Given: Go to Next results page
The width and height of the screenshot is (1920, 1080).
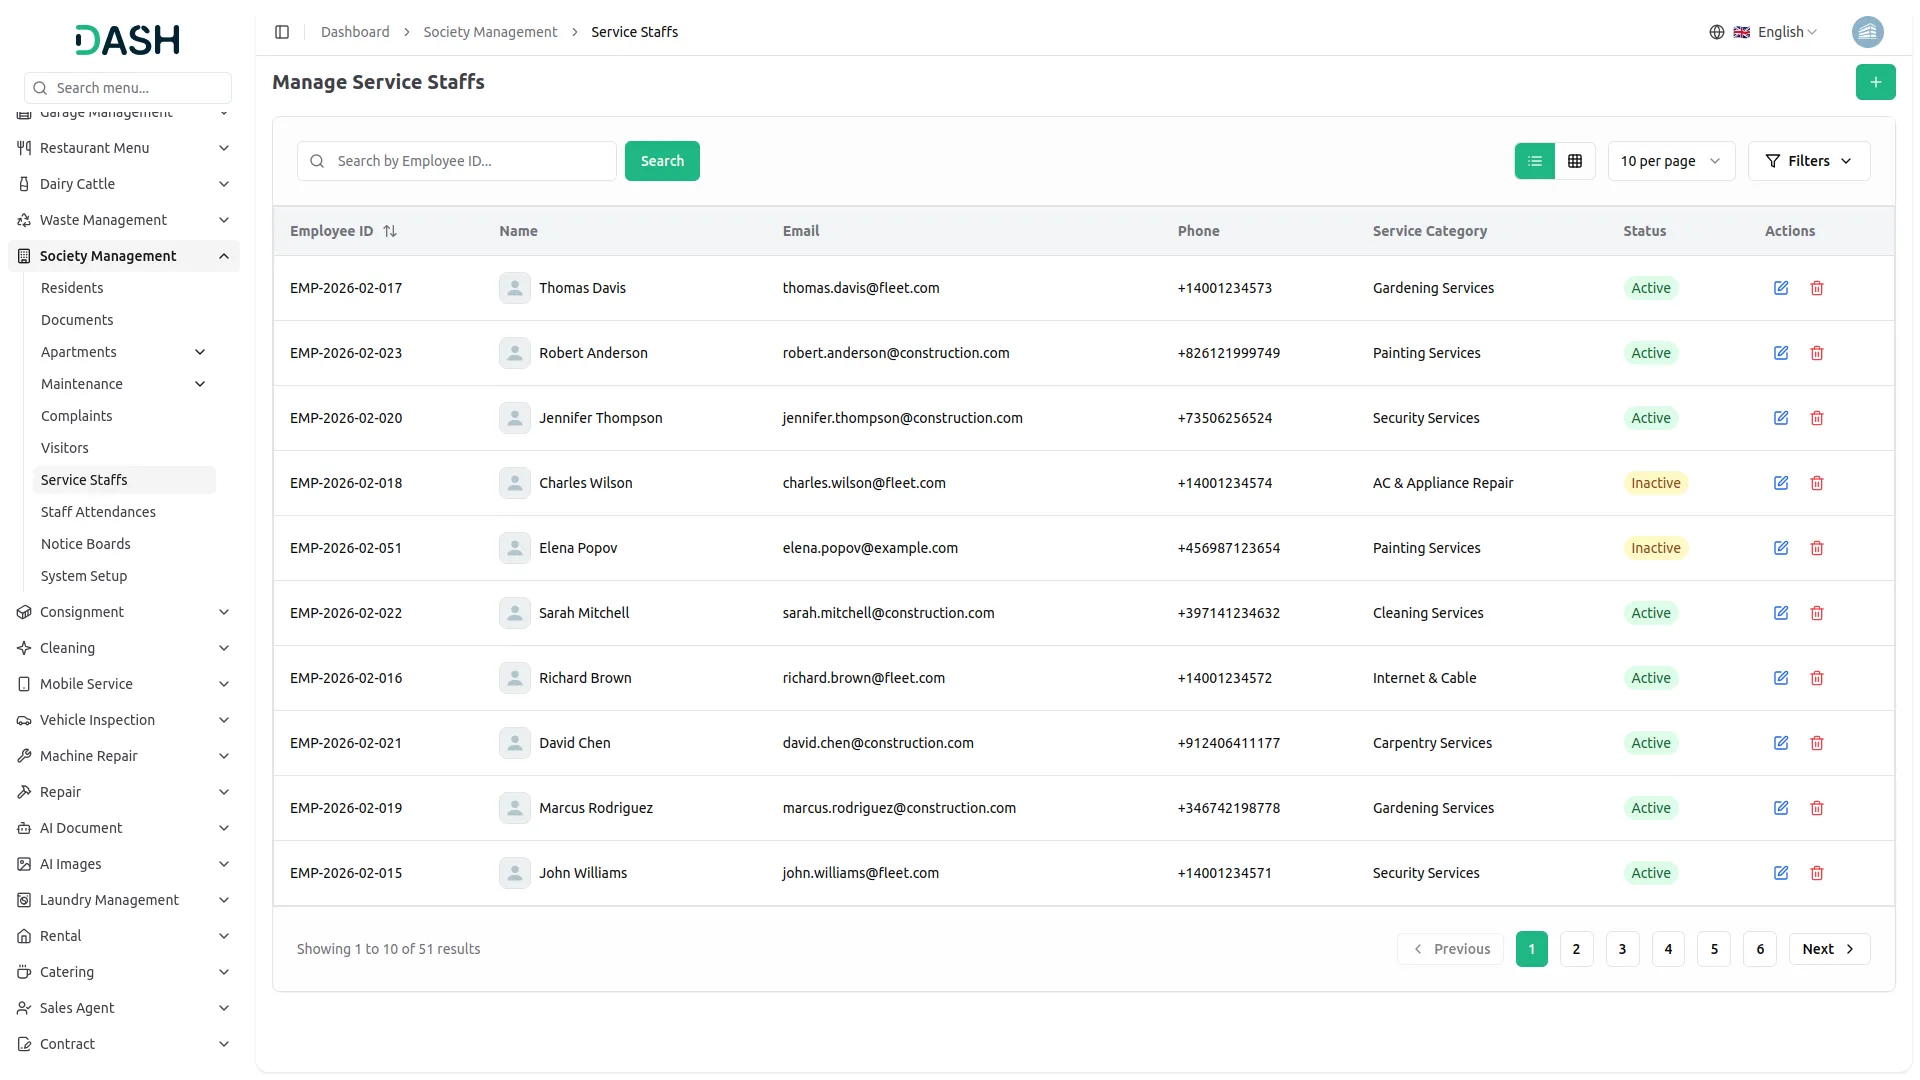Looking at the screenshot, I should (1828, 949).
